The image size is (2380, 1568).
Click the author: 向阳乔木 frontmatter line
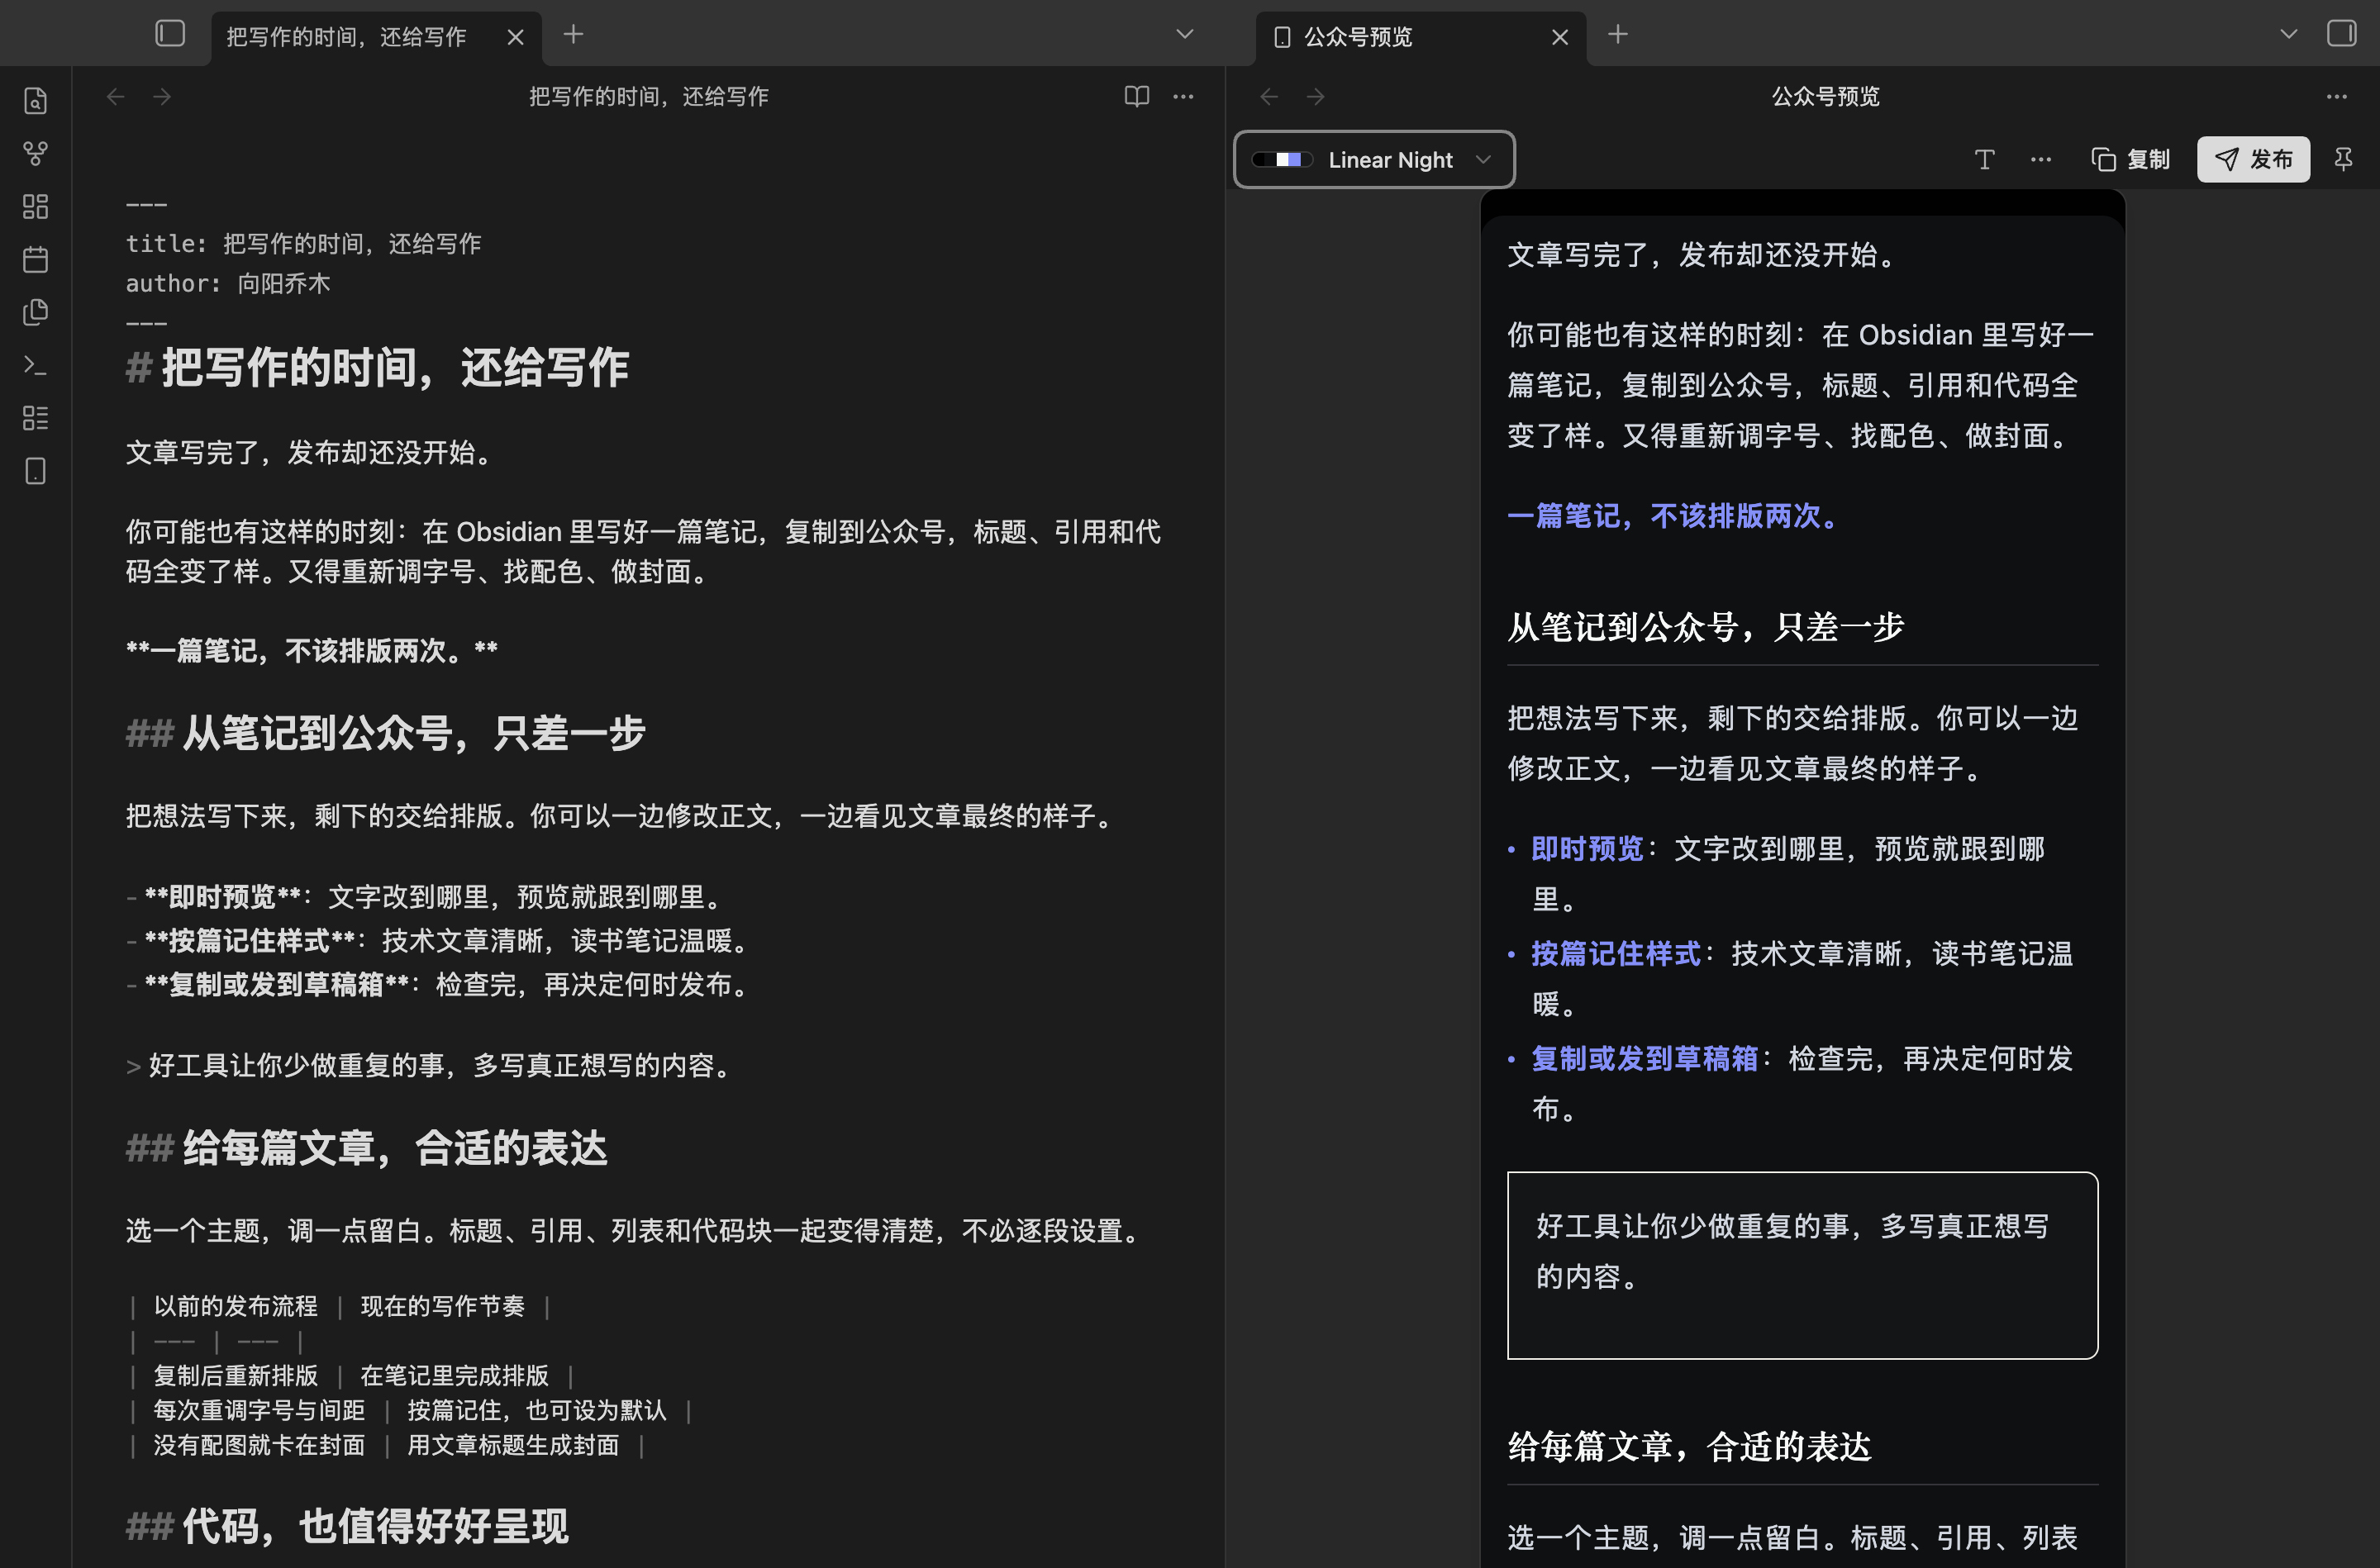[x=228, y=284]
